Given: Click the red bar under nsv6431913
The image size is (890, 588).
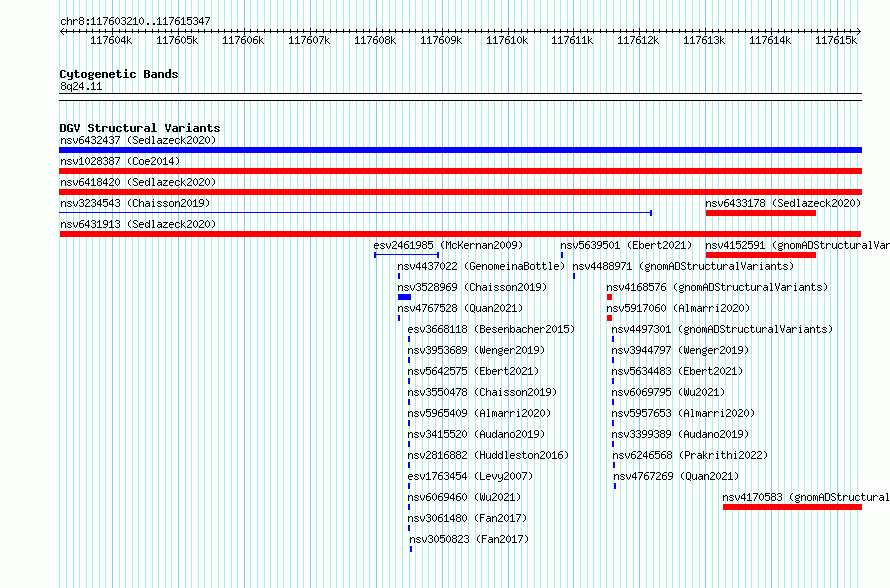Looking at the screenshot, I should click(x=460, y=234).
